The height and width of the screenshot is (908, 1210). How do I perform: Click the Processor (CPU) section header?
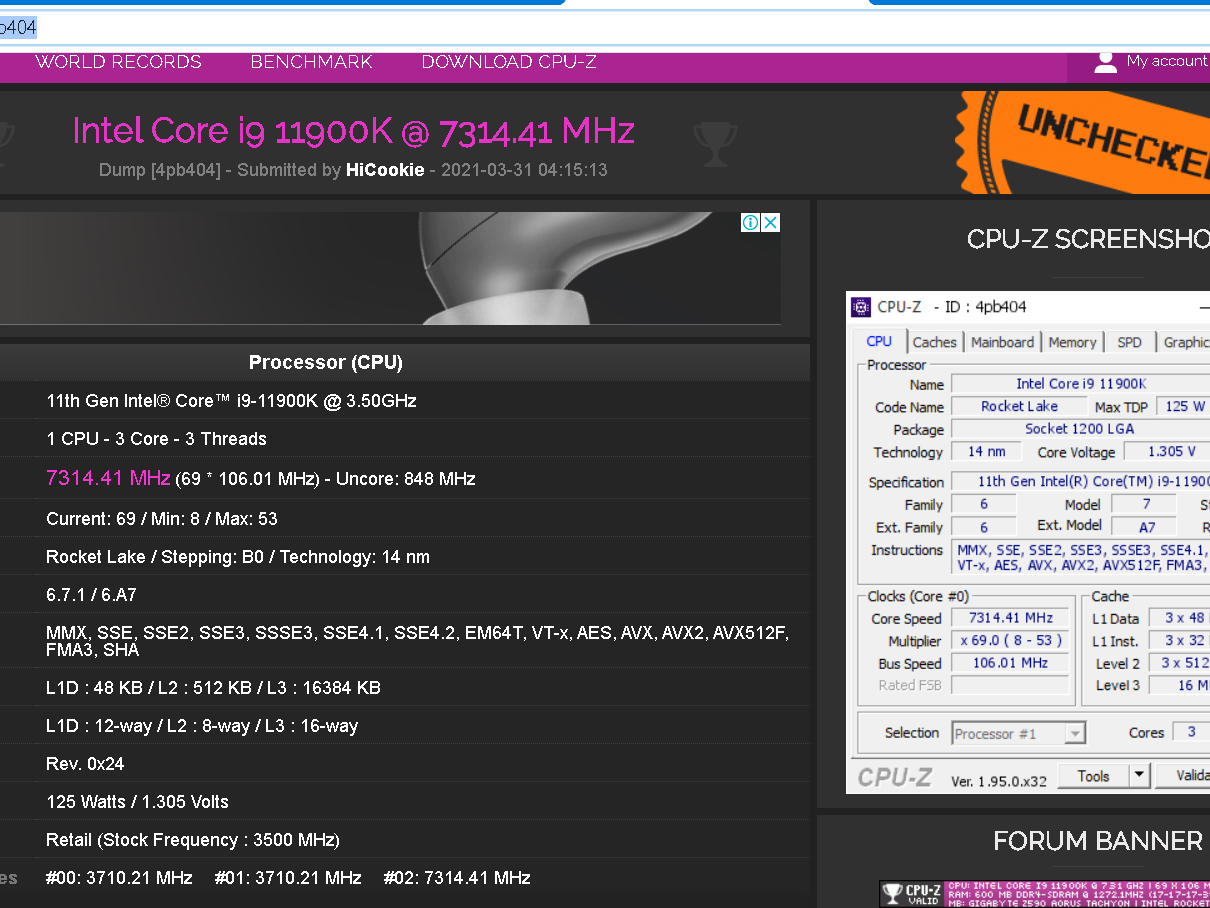pyautogui.click(x=326, y=362)
